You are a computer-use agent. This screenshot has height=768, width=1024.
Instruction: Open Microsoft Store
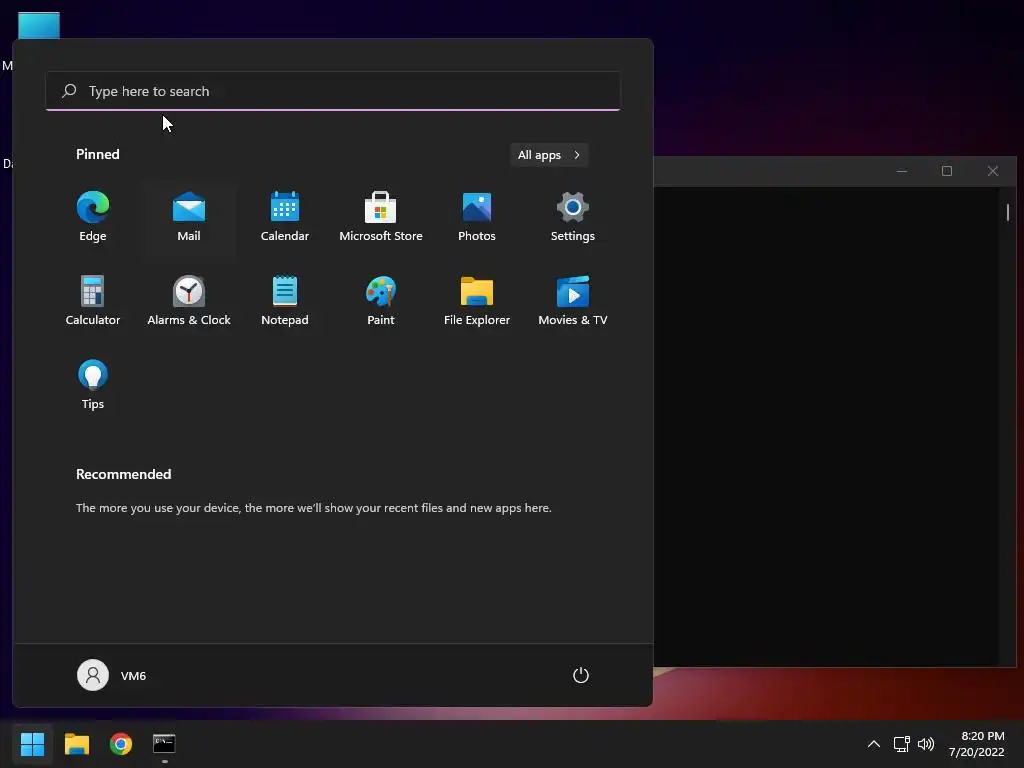[x=381, y=217]
